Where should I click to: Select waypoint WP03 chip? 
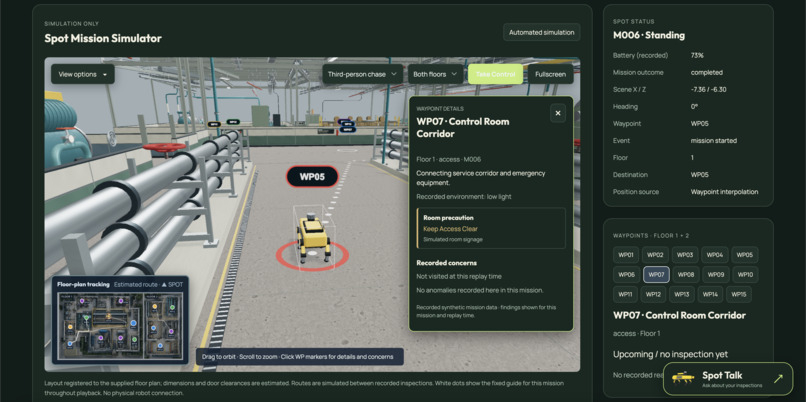[x=685, y=255]
